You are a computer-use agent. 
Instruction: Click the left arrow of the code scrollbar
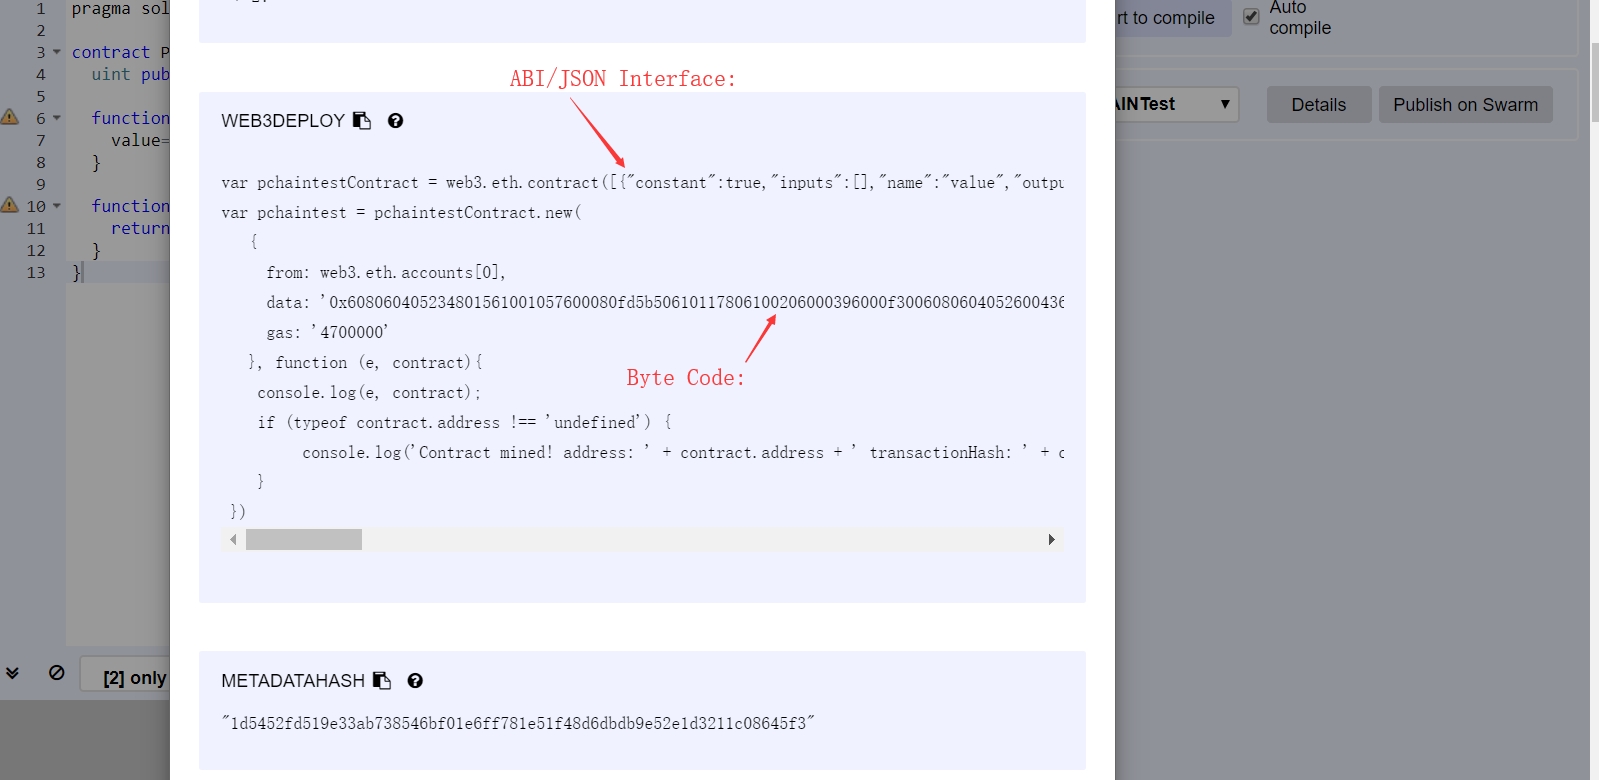click(233, 540)
